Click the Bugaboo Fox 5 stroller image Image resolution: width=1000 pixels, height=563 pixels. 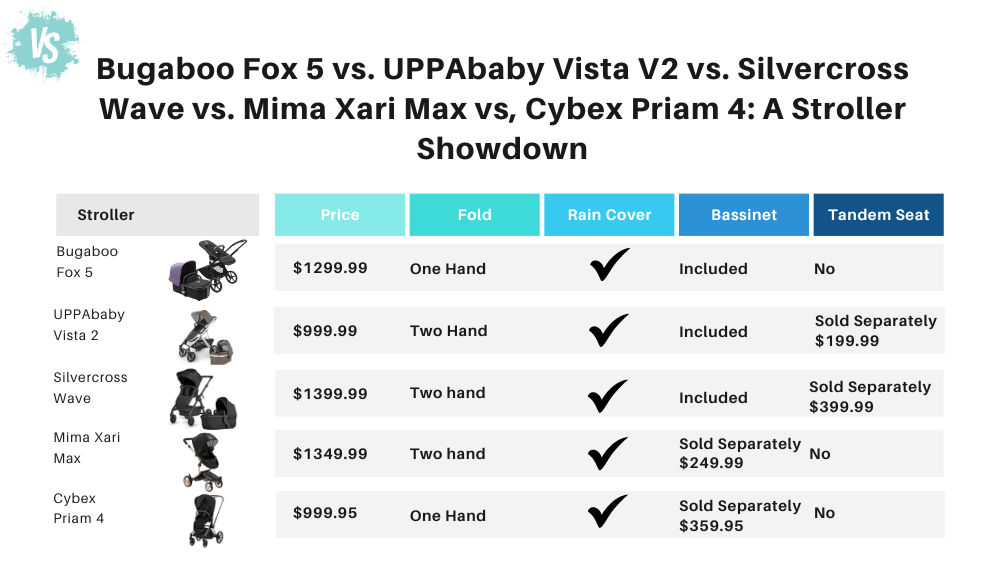208,266
